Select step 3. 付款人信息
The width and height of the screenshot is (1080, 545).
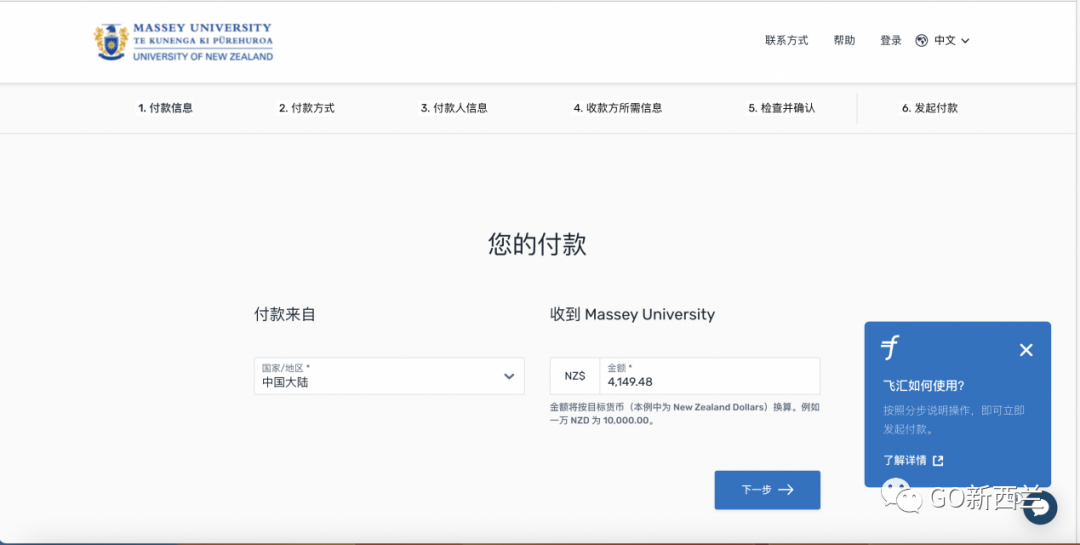tap(454, 108)
